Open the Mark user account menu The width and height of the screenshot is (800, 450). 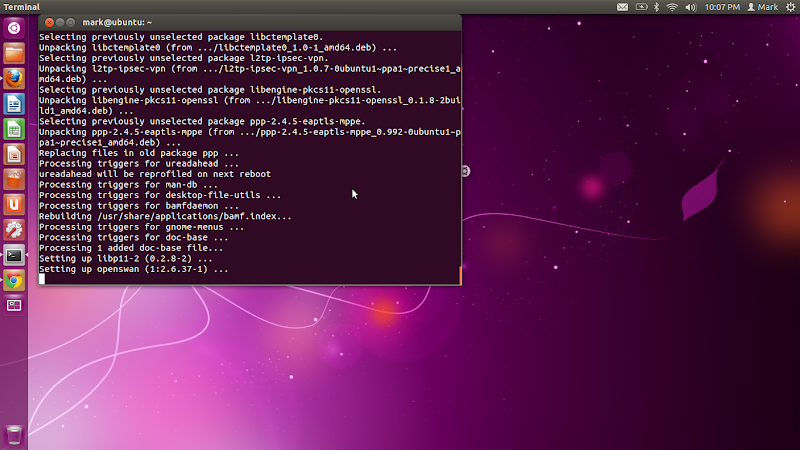click(x=763, y=7)
